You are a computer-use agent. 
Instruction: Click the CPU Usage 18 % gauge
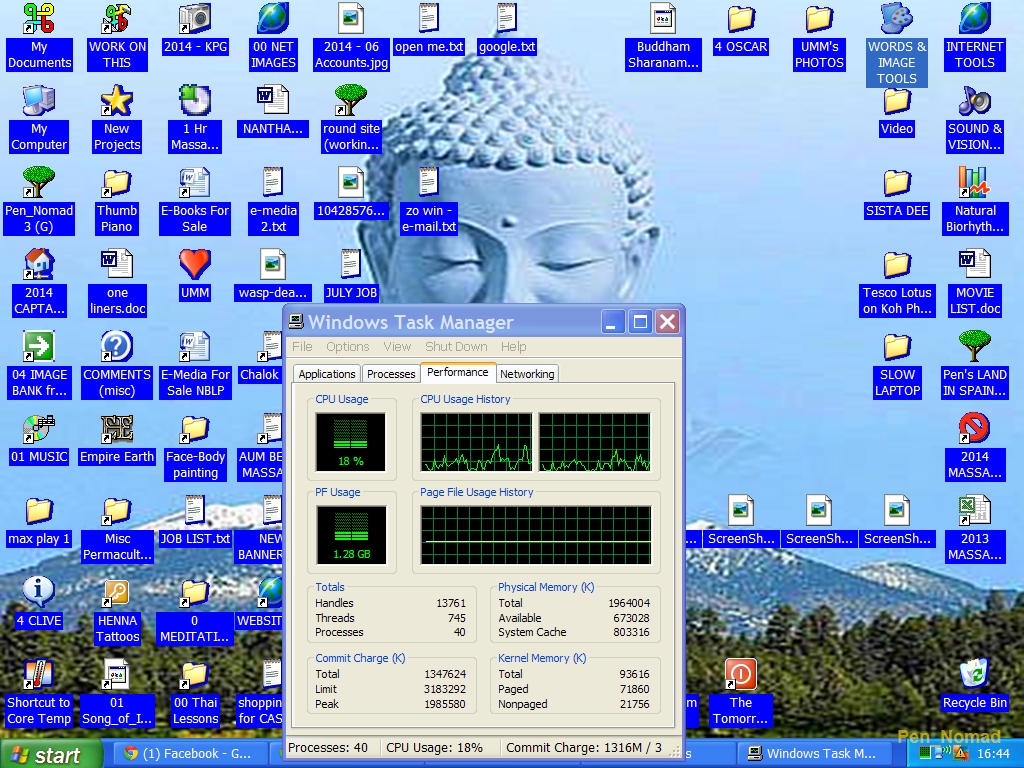(x=351, y=442)
